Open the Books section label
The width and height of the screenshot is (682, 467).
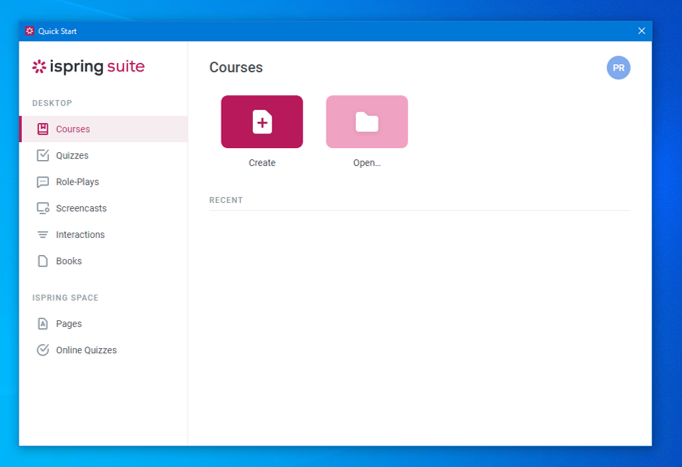pos(69,261)
